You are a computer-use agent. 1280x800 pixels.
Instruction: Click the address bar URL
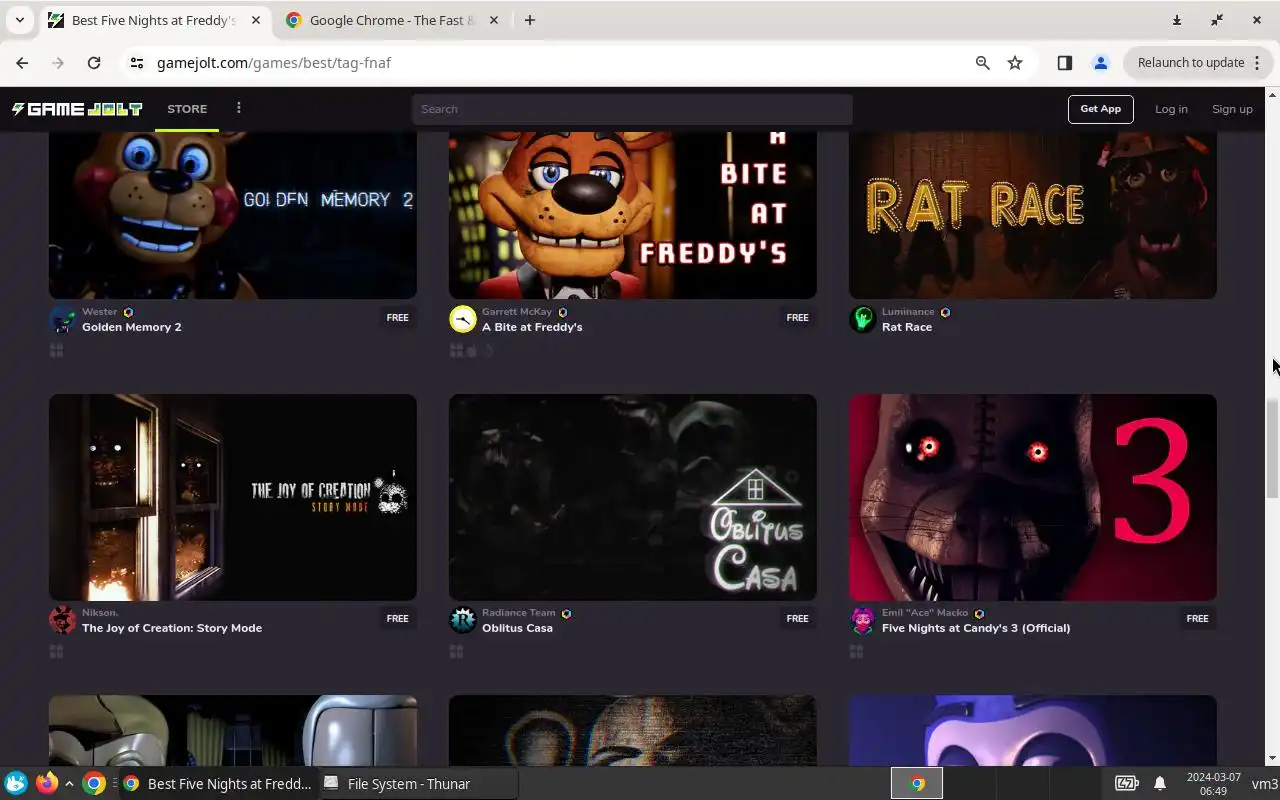point(274,62)
